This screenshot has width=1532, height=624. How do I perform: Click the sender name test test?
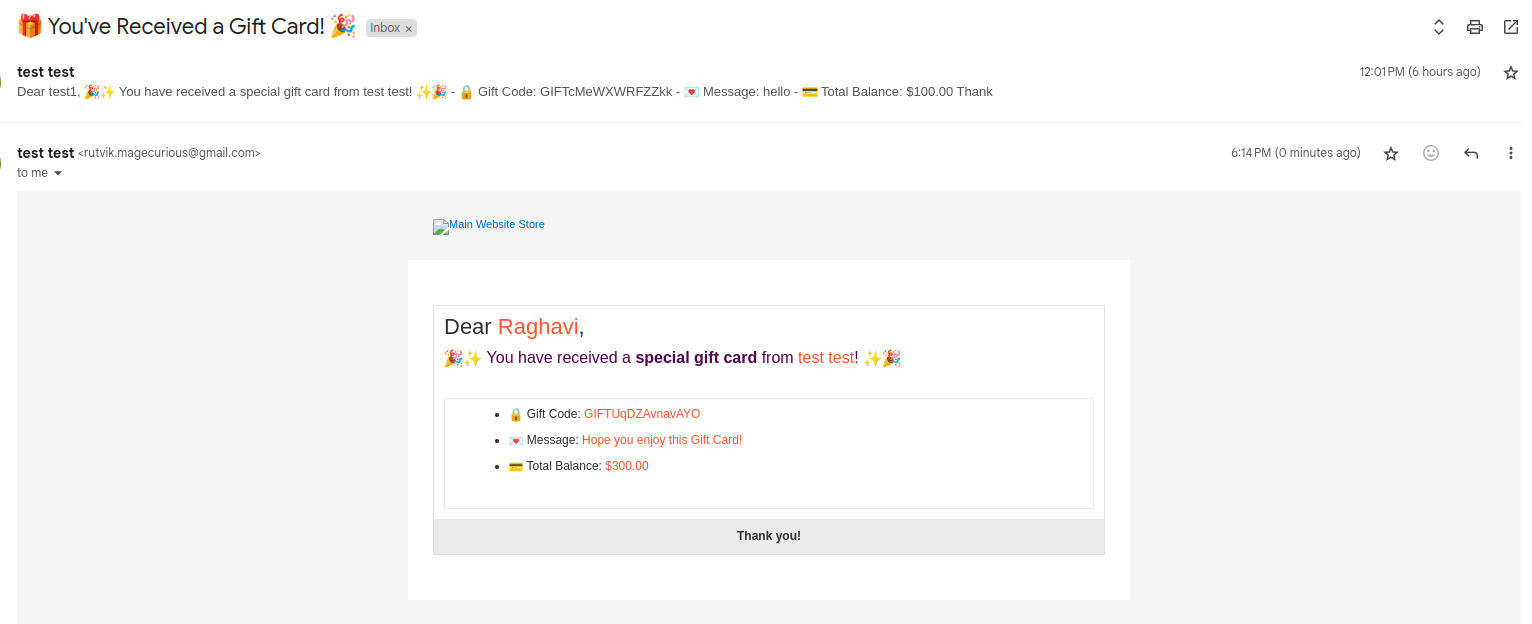pyautogui.click(x=45, y=152)
